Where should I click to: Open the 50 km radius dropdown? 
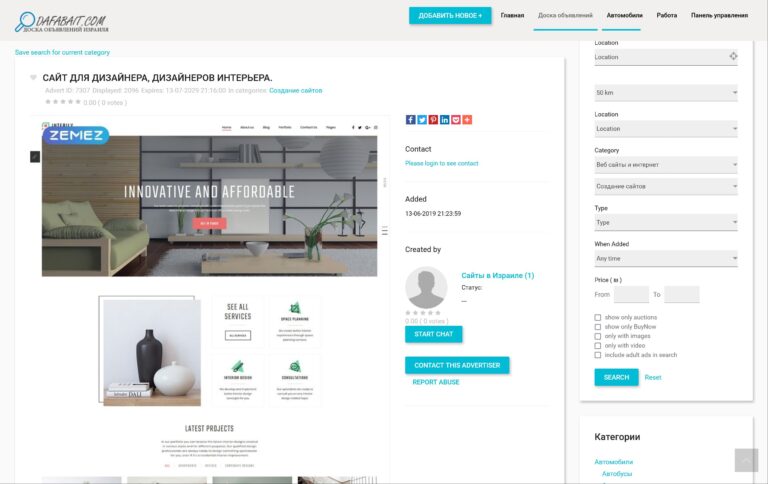pyautogui.click(x=666, y=93)
